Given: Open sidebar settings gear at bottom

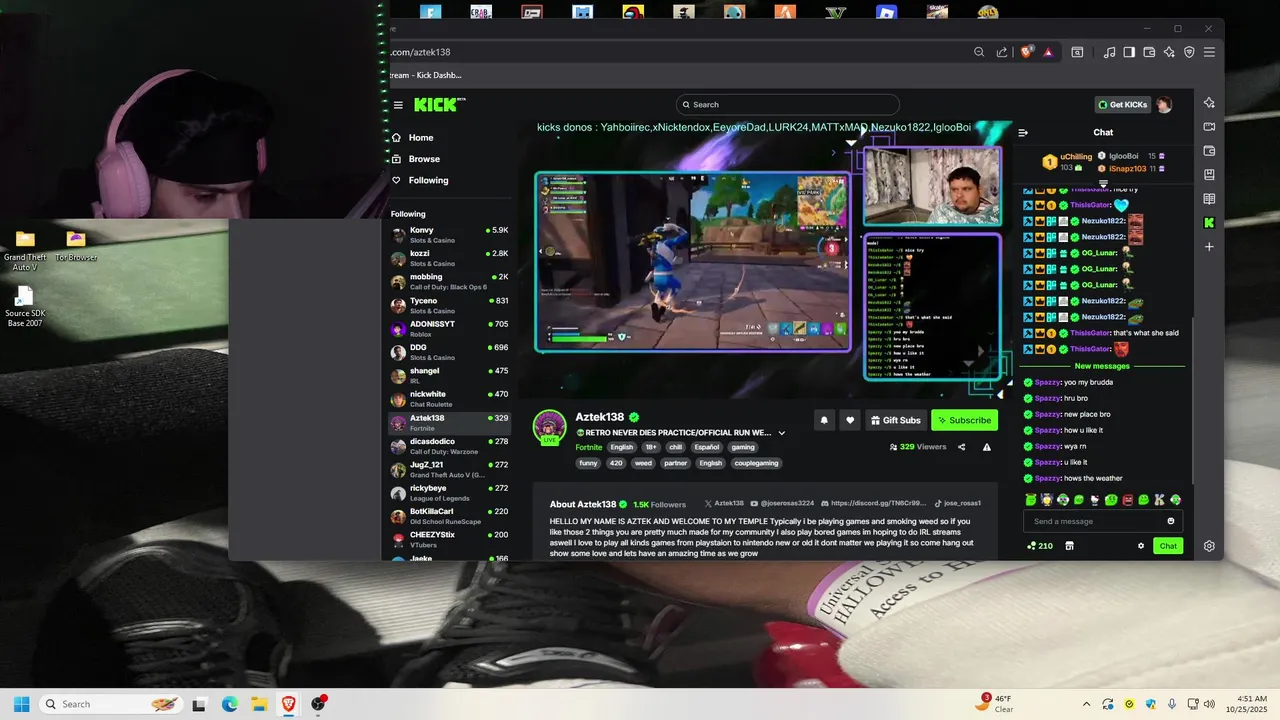Looking at the screenshot, I should pos(1209,546).
